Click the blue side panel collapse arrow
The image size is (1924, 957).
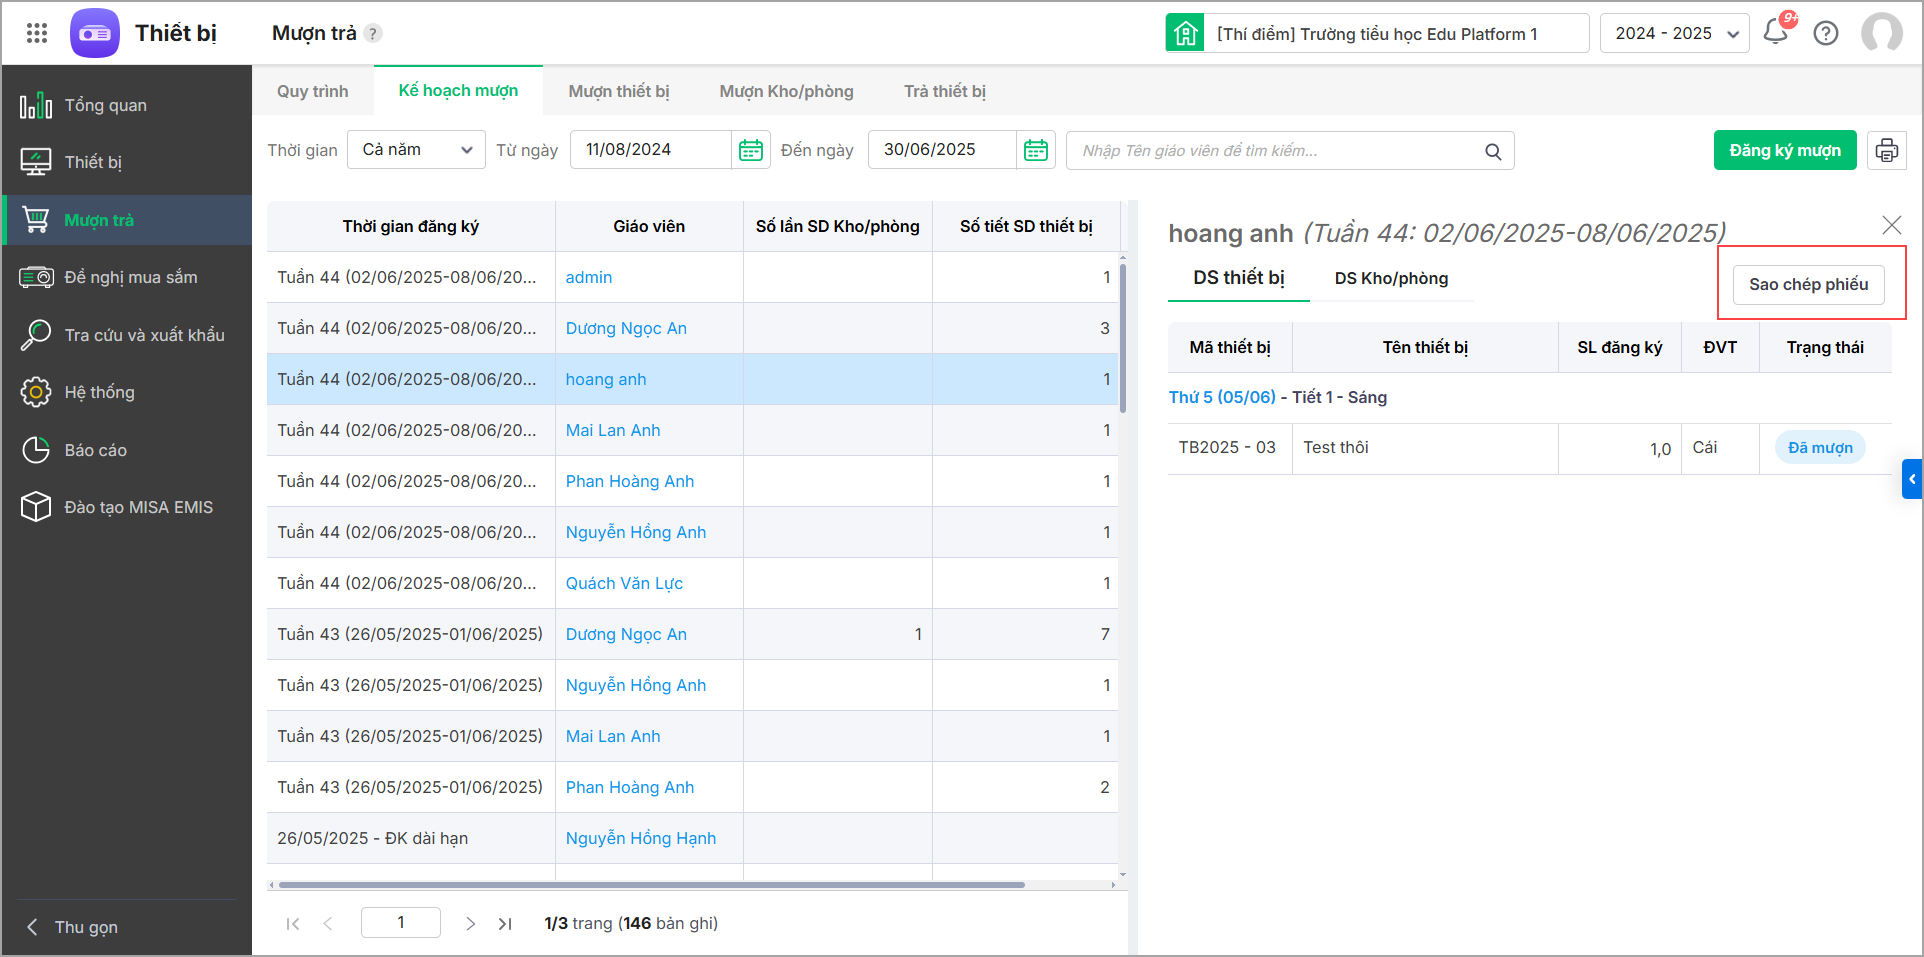tap(1912, 479)
